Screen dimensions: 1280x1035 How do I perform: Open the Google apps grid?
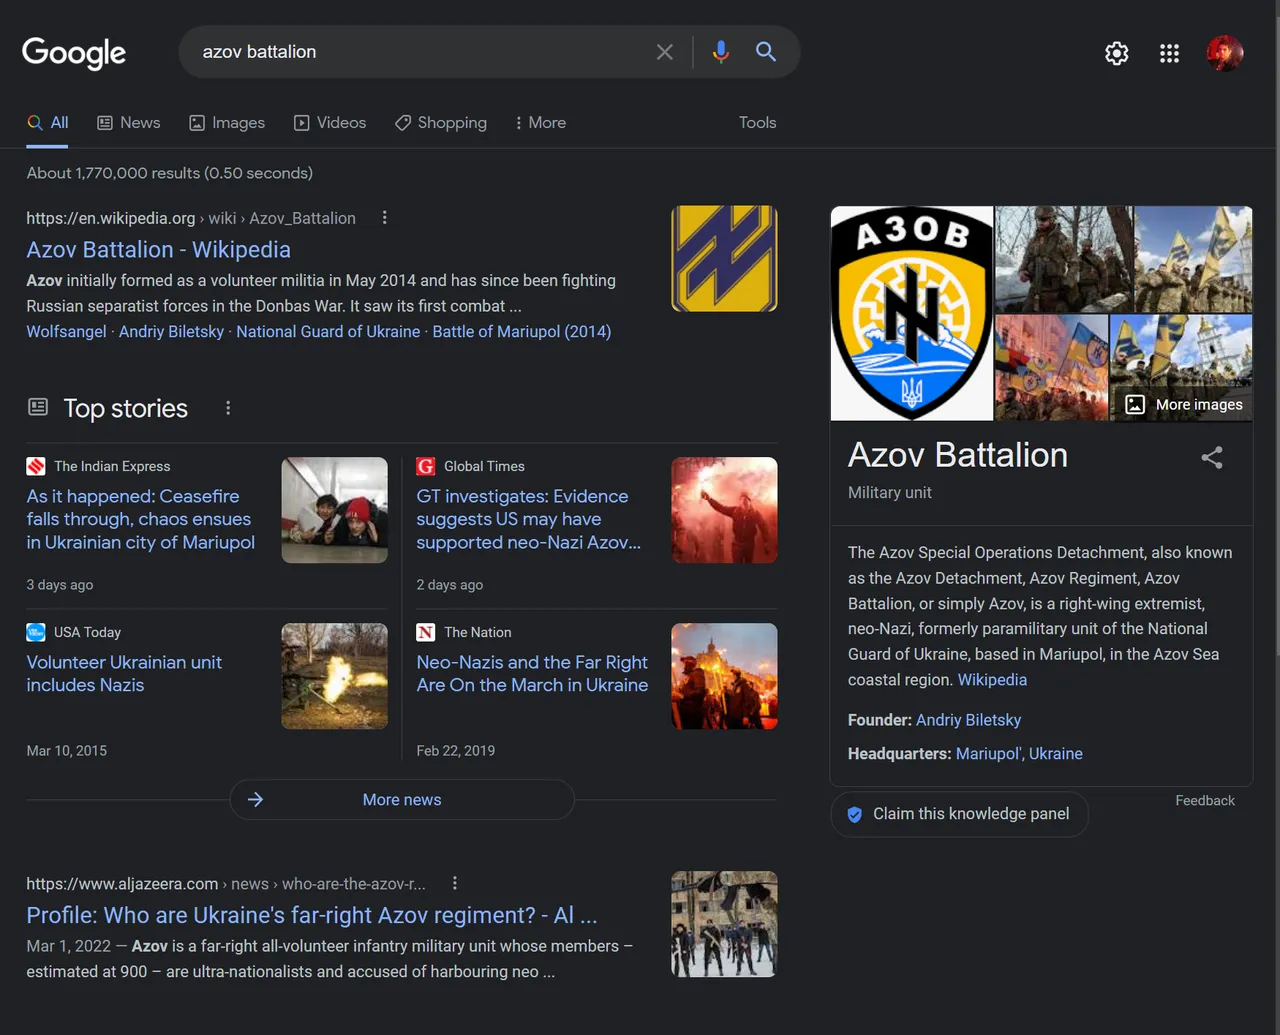click(1169, 53)
